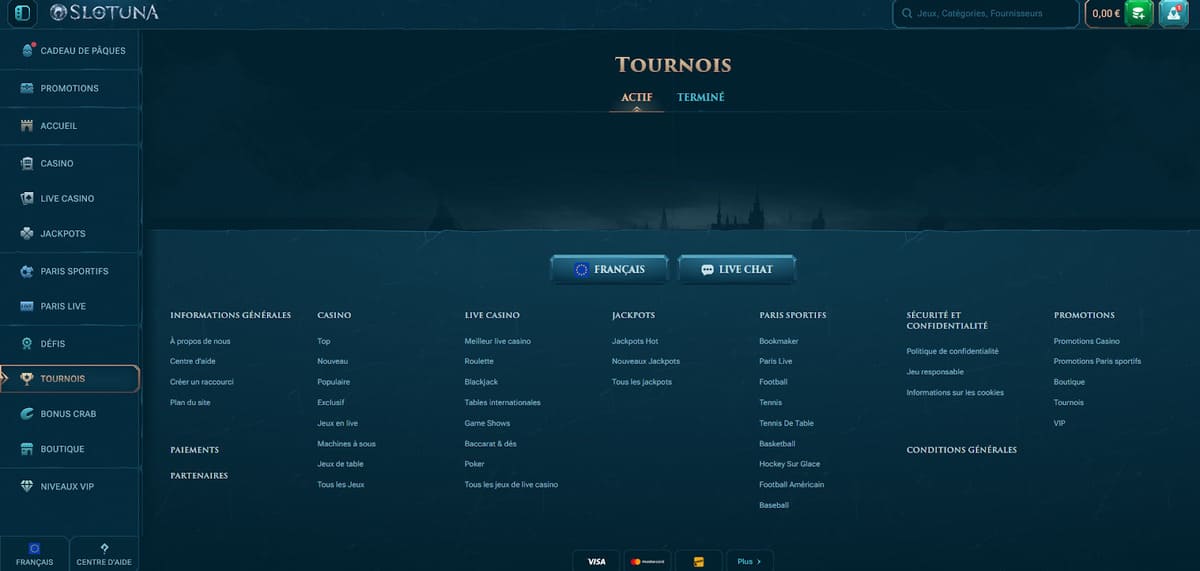This screenshot has width=1200, height=571.
Task: Open Tous les Jeux link
Action: pyautogui.click(x=340, y=484)
